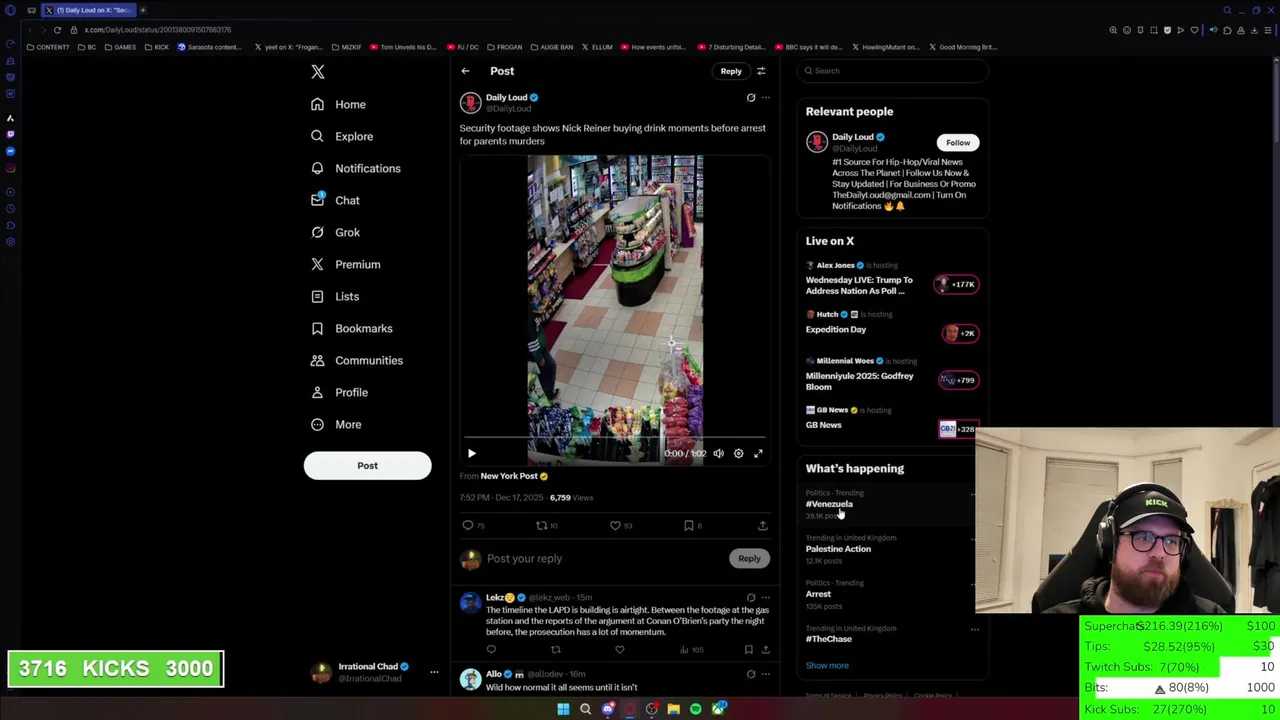Click the Communities icon in sidebar

317,360
